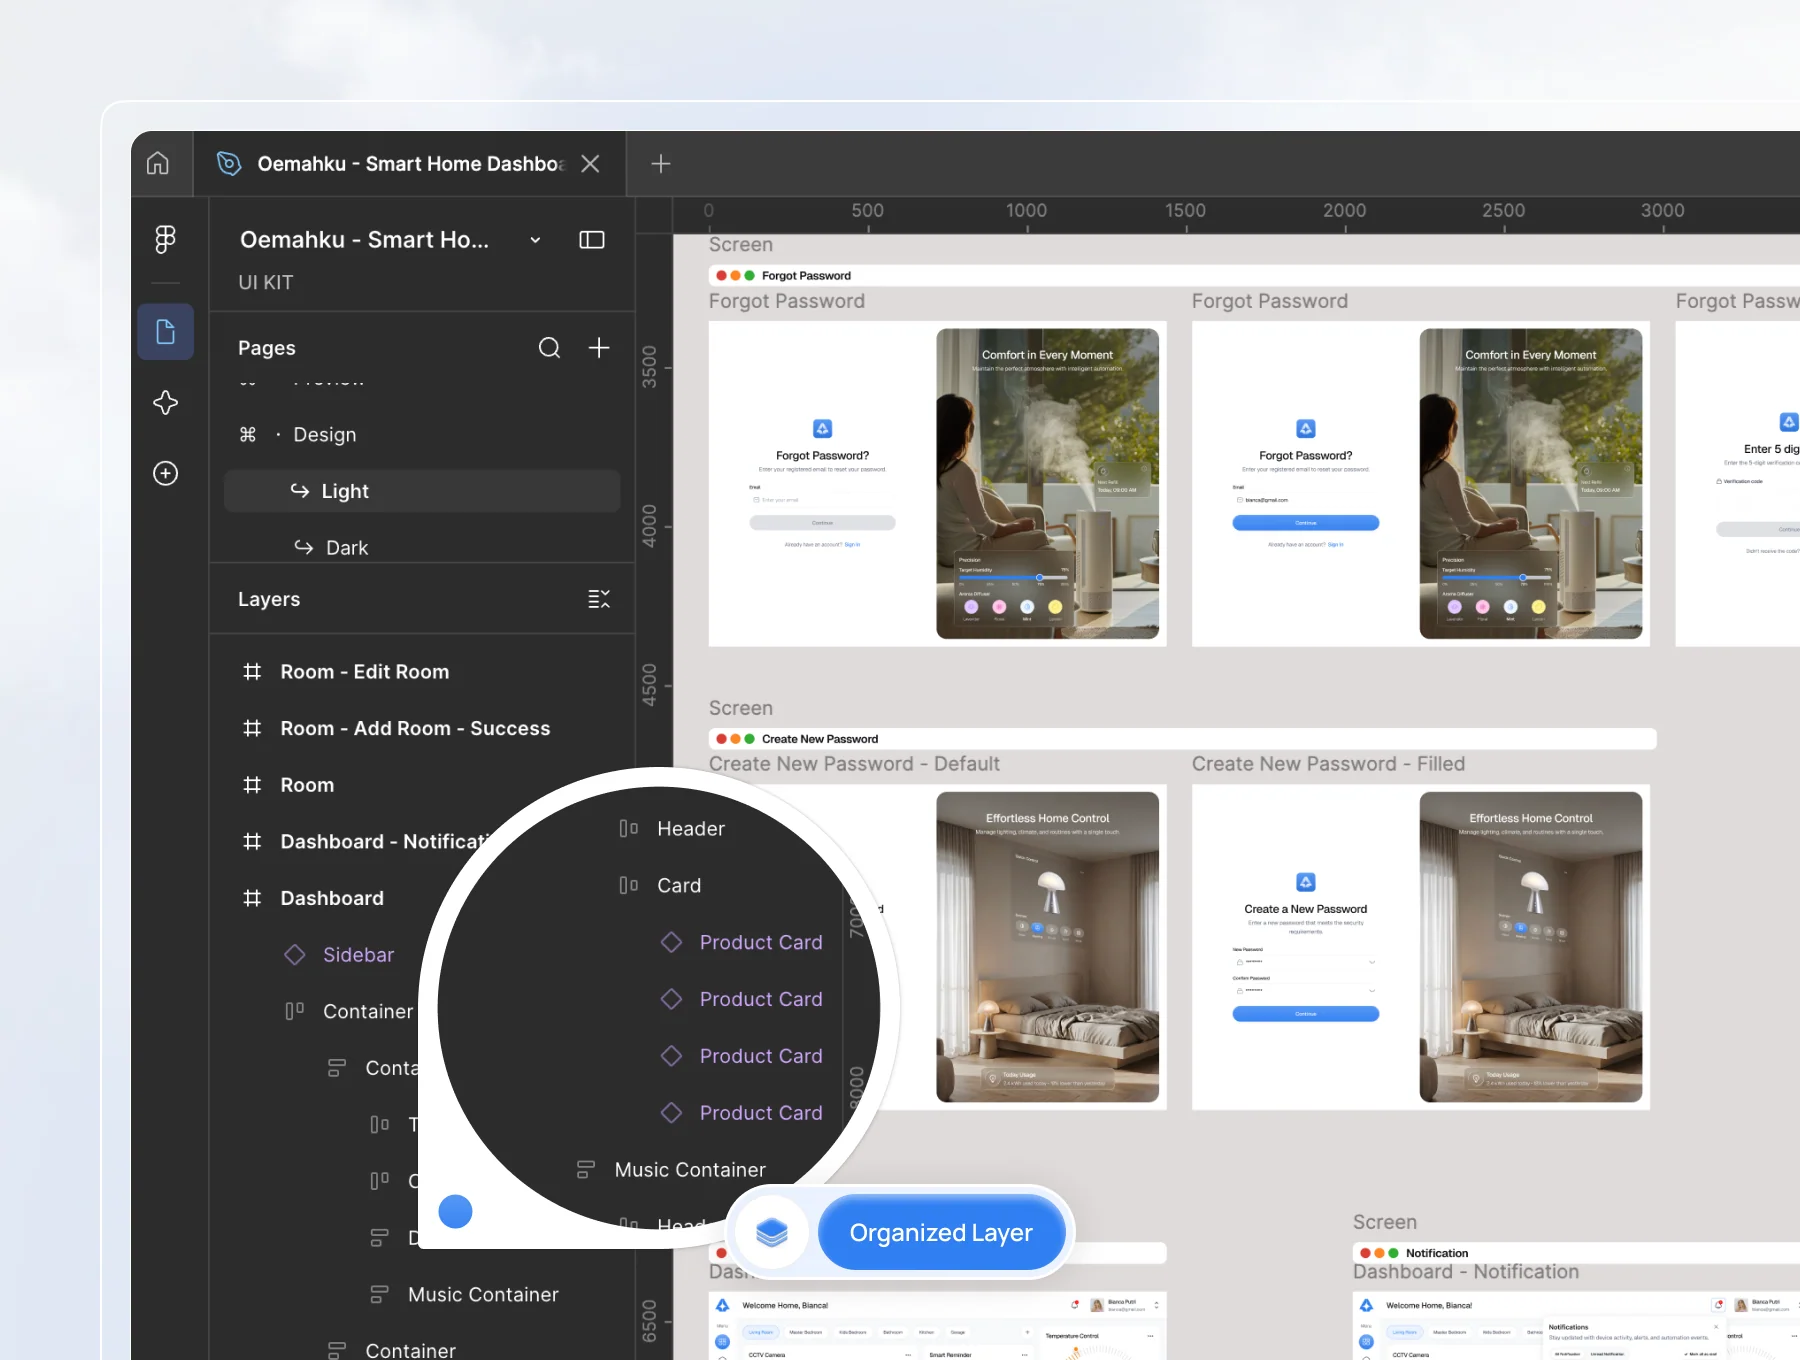Open the Design page
The width and height of the screenshot is (1800, 1360).
click(x=325, y=435)
